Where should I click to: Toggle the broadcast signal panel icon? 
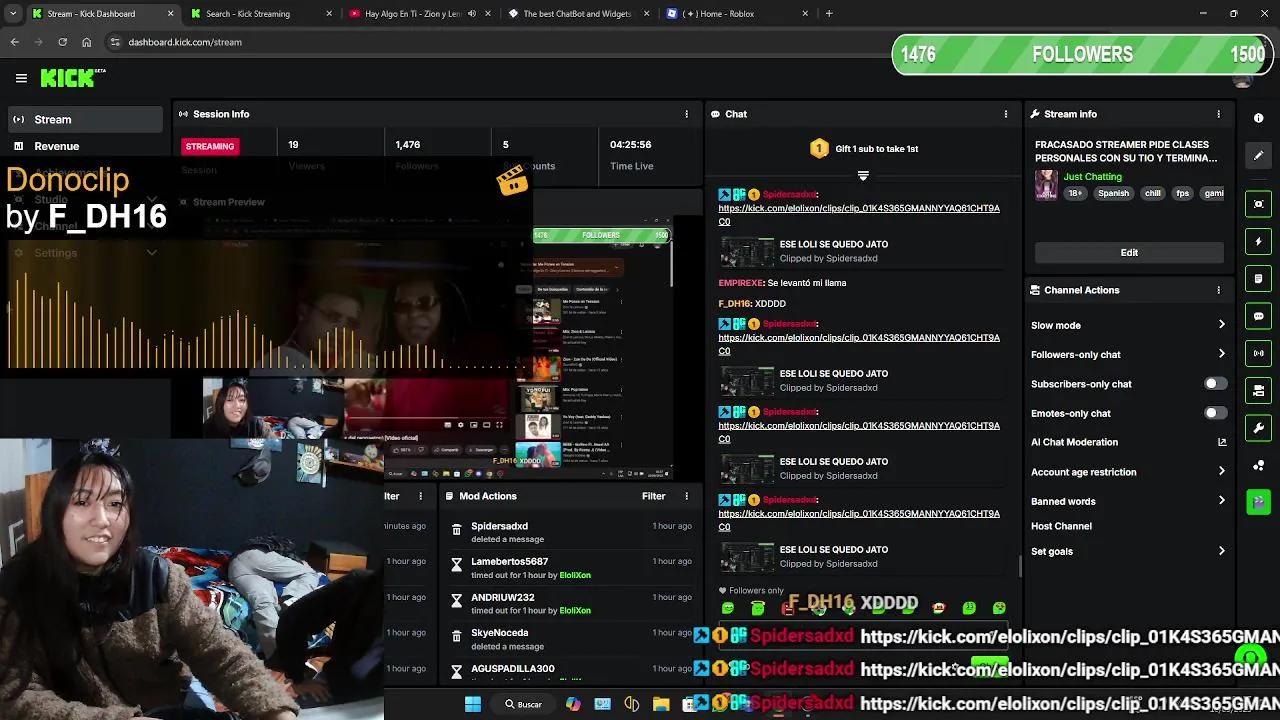(x=1258, y=353)
